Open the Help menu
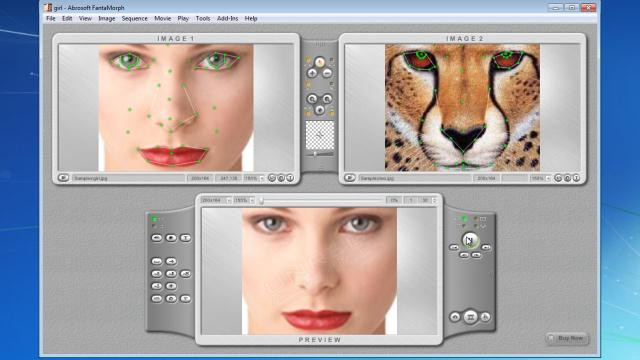The image size is (640, 360). [251, 18]
